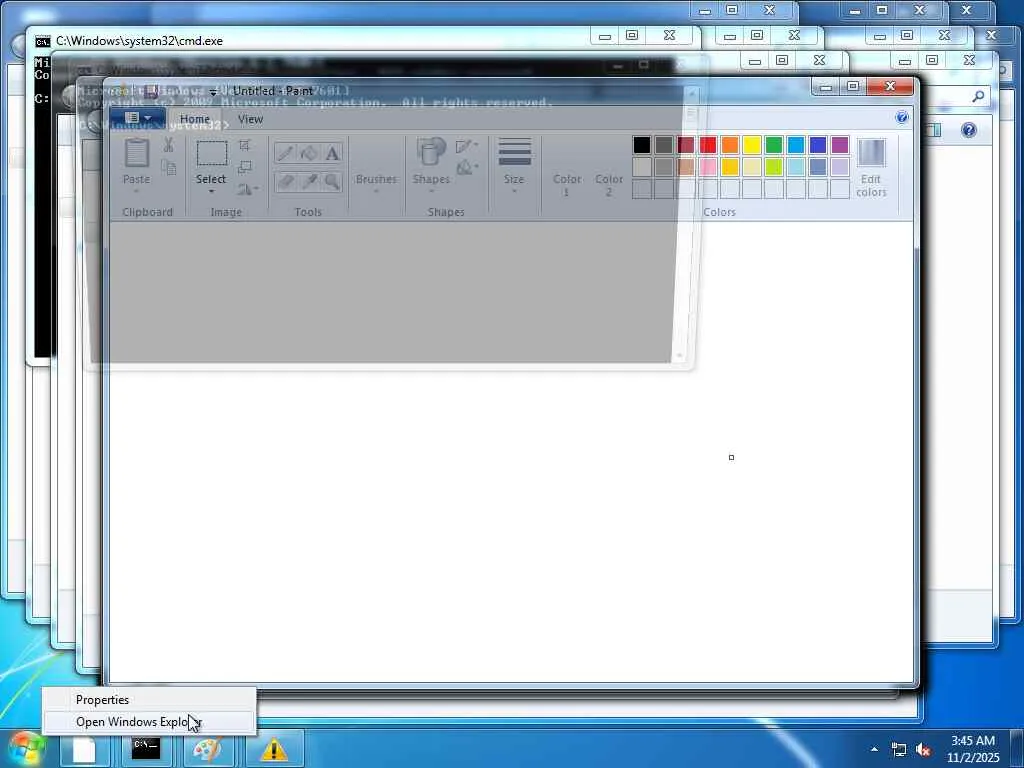Click the muted volume tray icon
Screen dimensions: 1024x768
923,750
